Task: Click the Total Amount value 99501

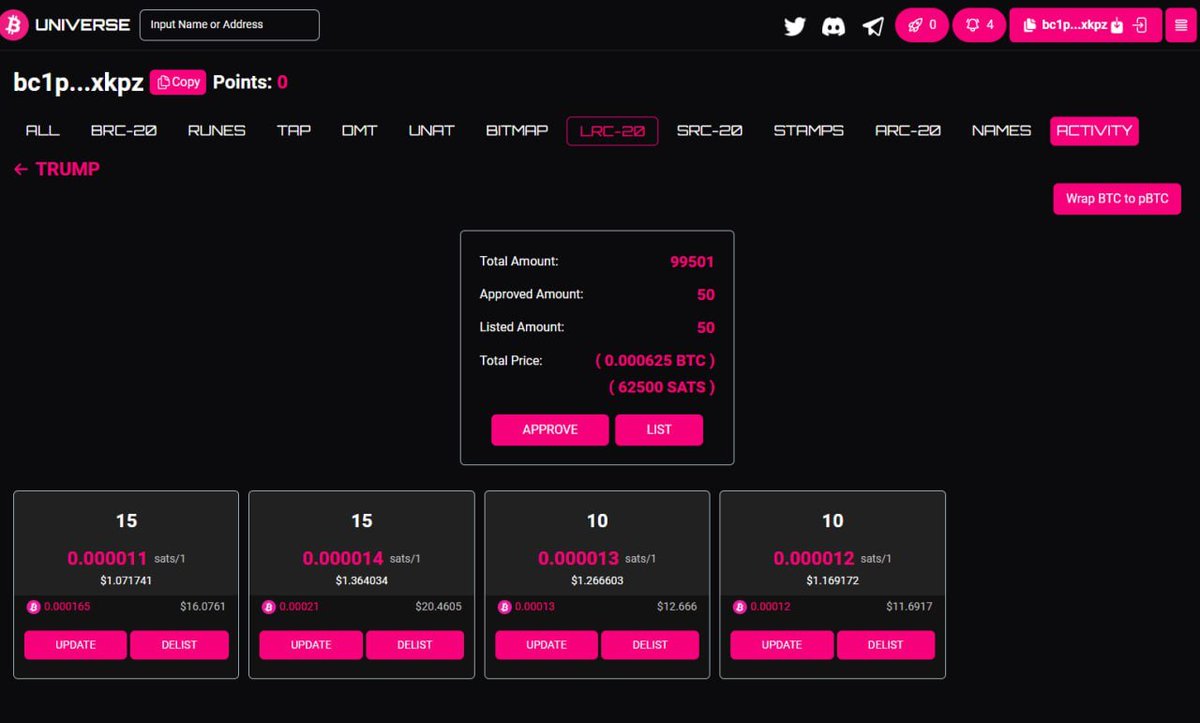Action: [x=692, y=262]
